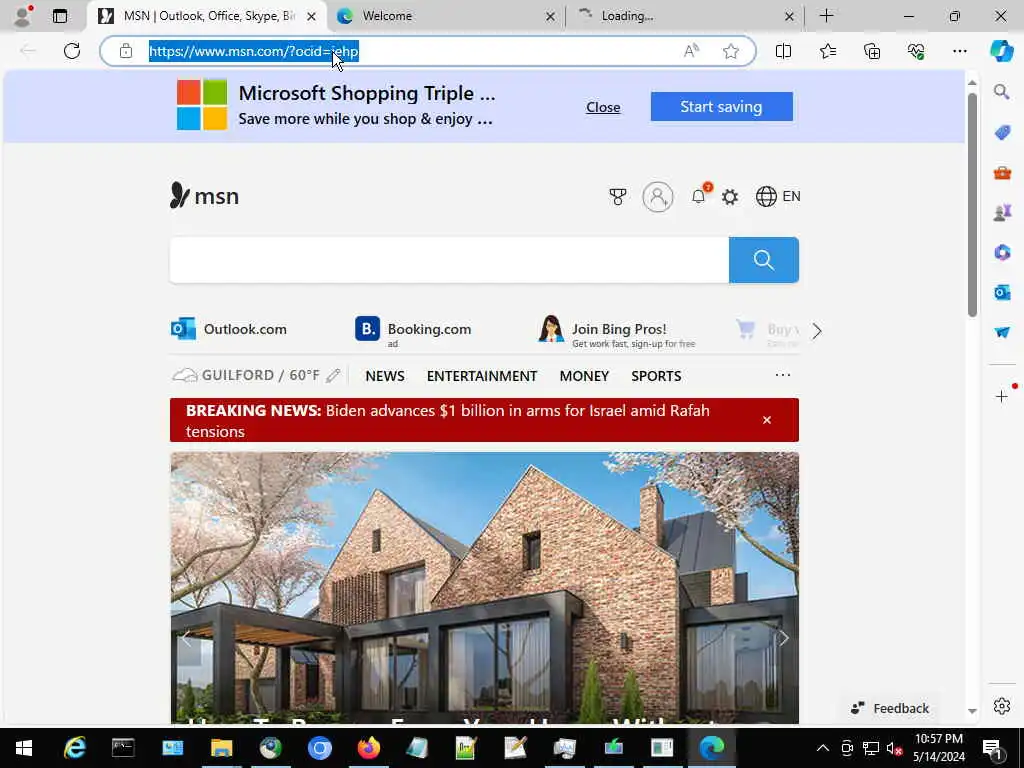Open the Booking.com quick link
The width and height of the screenshot is (1024, 768).
point(413,330)
